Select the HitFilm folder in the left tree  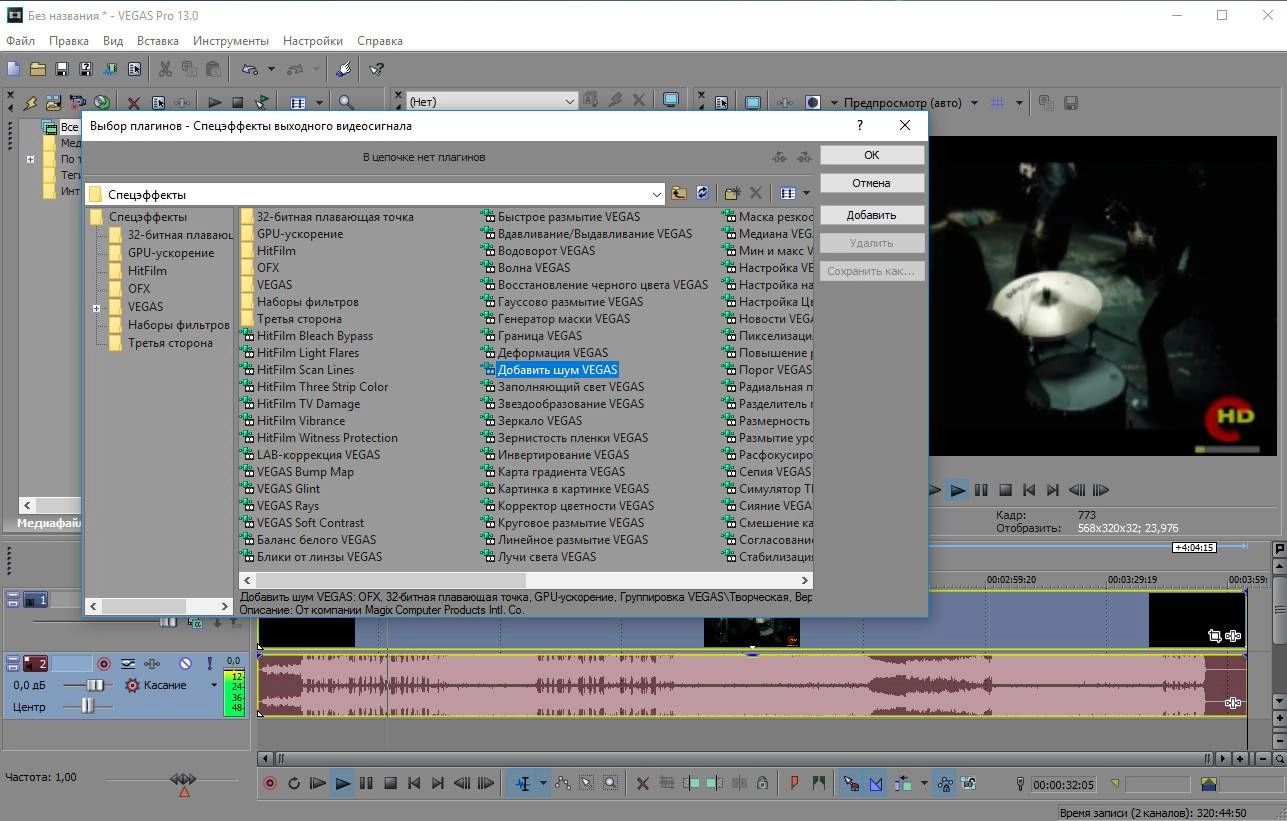[x=147, y=271]
